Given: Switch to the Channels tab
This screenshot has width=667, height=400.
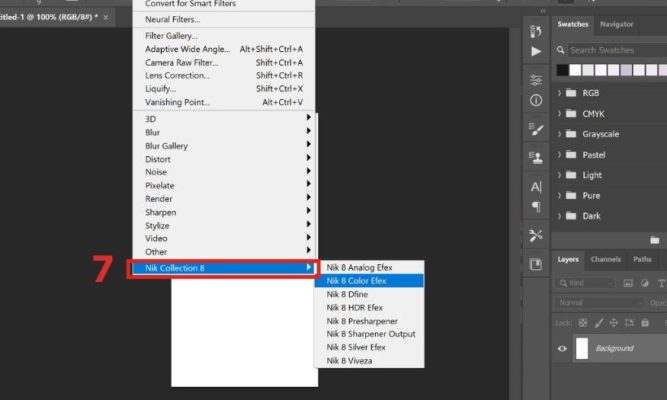Looking at the screenshot, I should tap(605, 259).
